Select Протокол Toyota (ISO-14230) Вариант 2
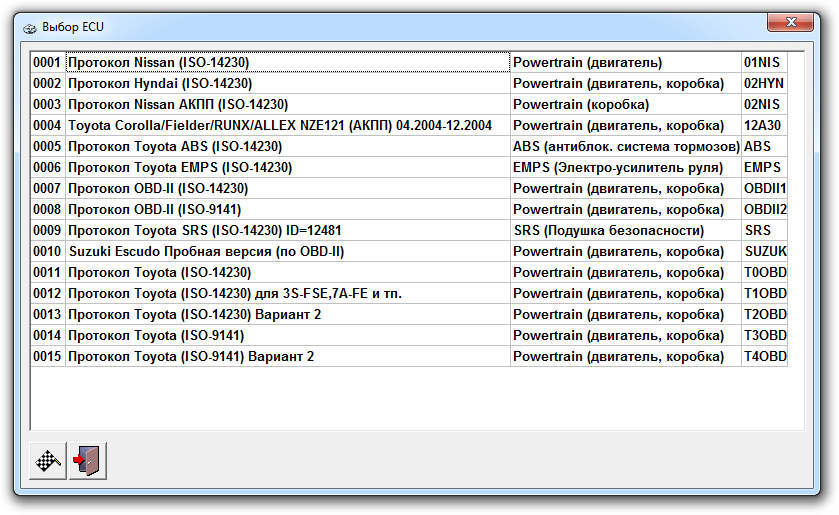839x515 pixels. coord(288,314)
